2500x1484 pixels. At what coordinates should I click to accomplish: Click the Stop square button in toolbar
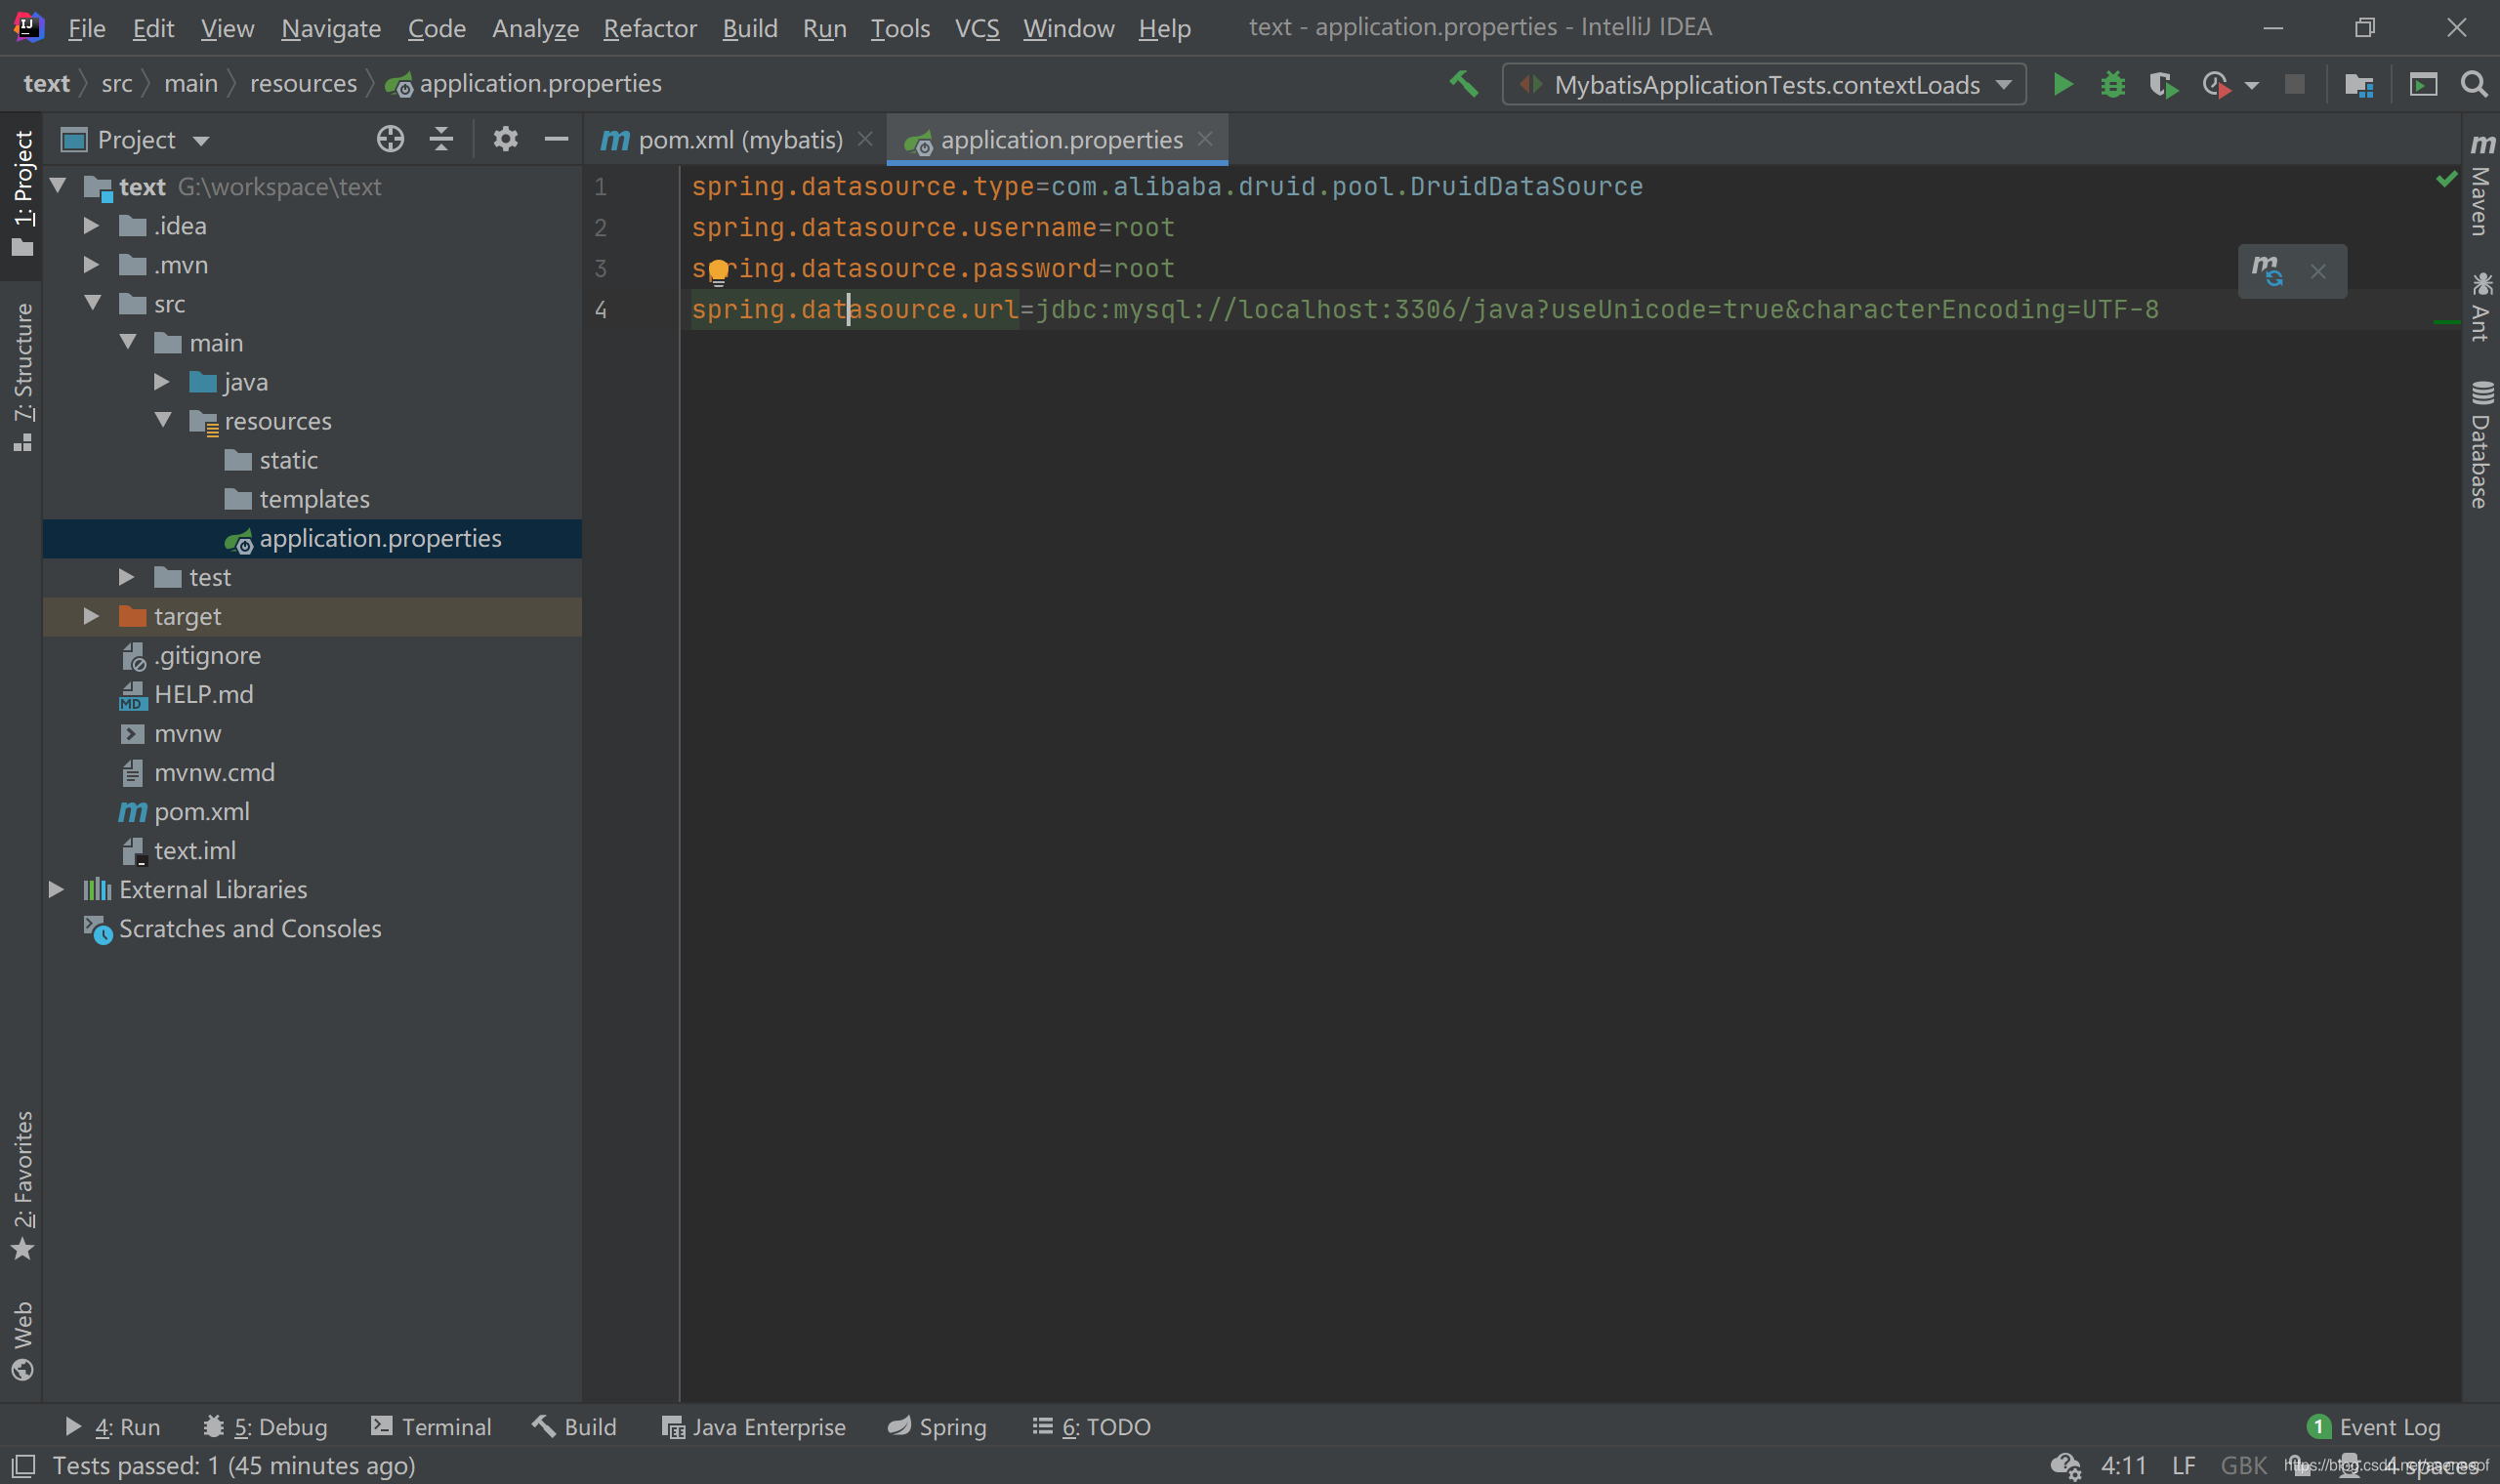(2294, 85)
